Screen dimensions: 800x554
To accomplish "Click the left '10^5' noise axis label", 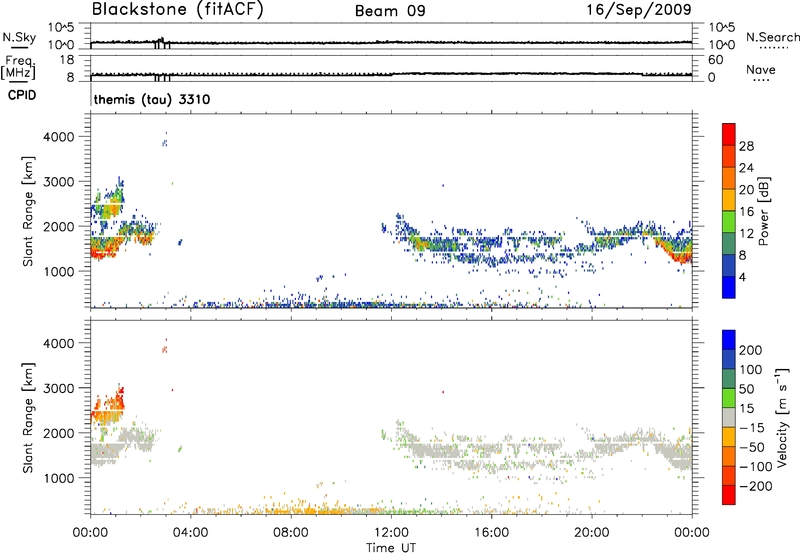I will click(61, 27).
